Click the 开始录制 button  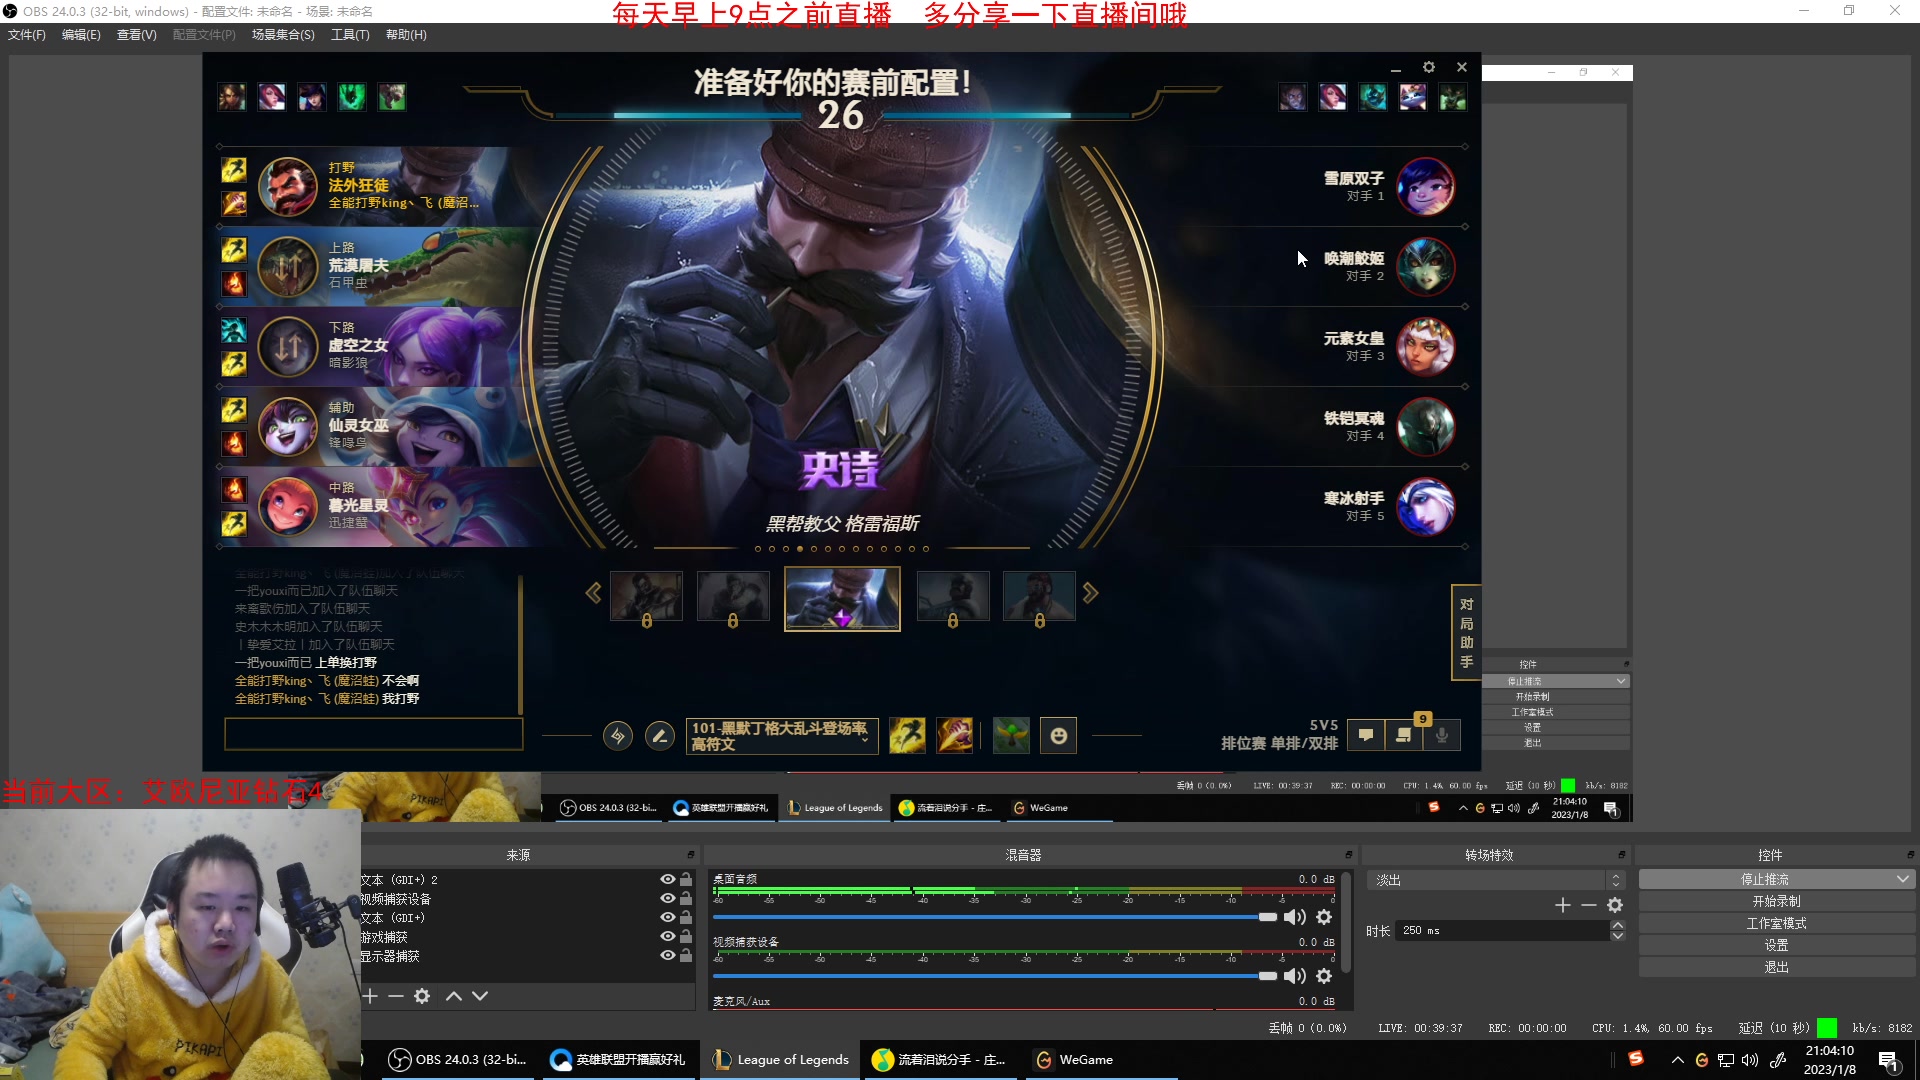click(1776, 901)
